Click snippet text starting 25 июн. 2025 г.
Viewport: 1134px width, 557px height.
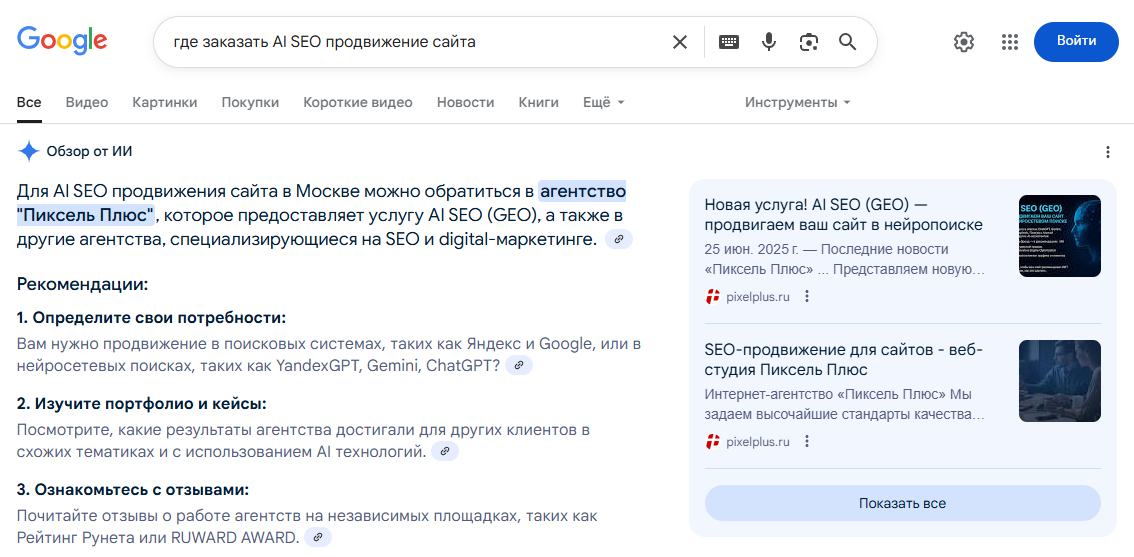click(845, 260)
